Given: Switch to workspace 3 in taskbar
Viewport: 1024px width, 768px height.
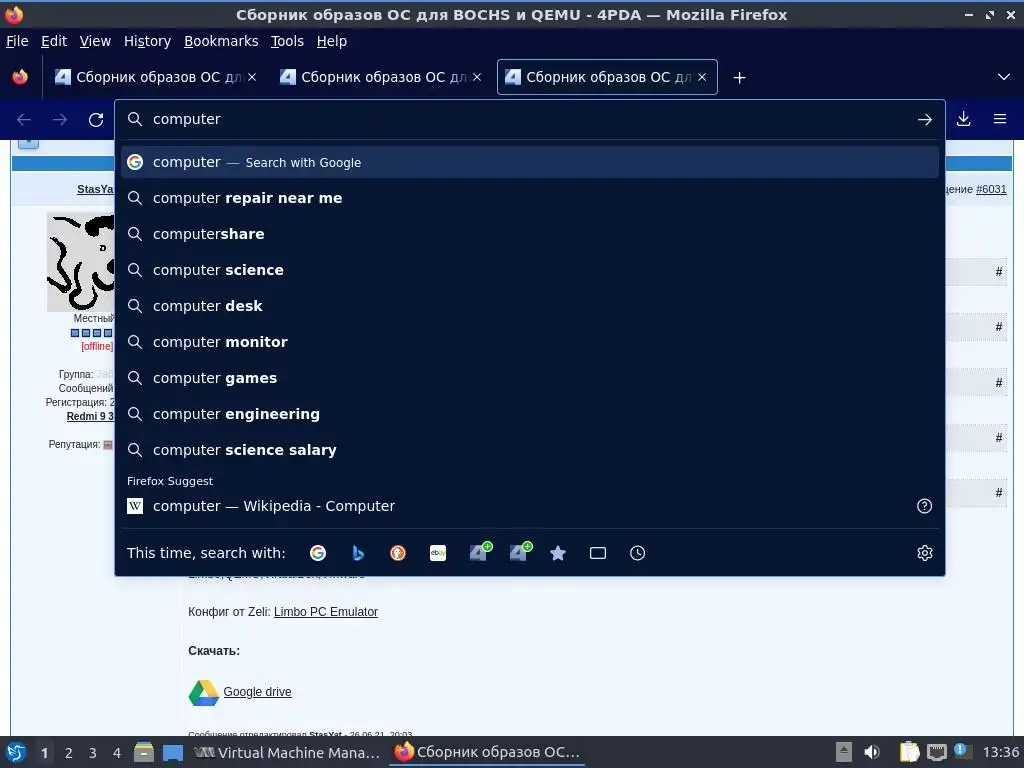Looking at the screenshot, I should 92,753.
